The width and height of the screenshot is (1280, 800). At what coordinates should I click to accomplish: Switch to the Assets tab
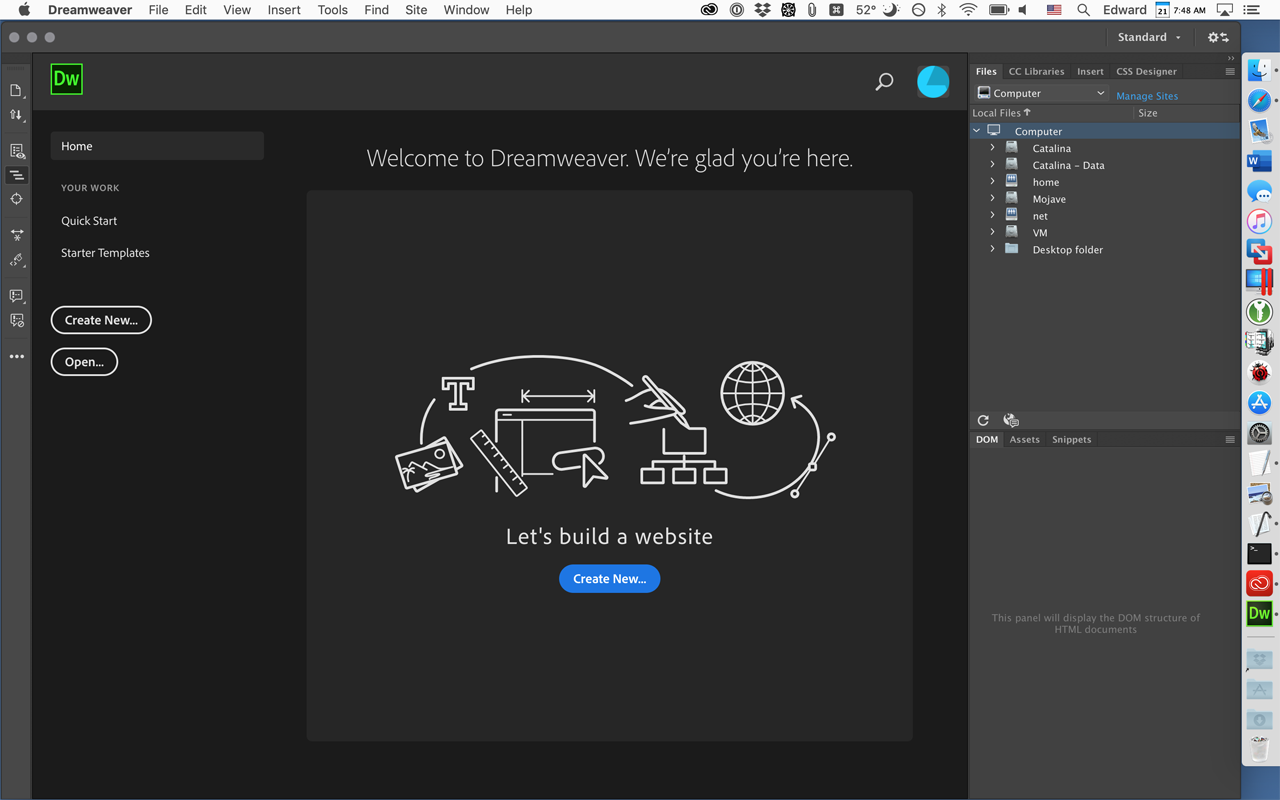[x=1024, y=440]
